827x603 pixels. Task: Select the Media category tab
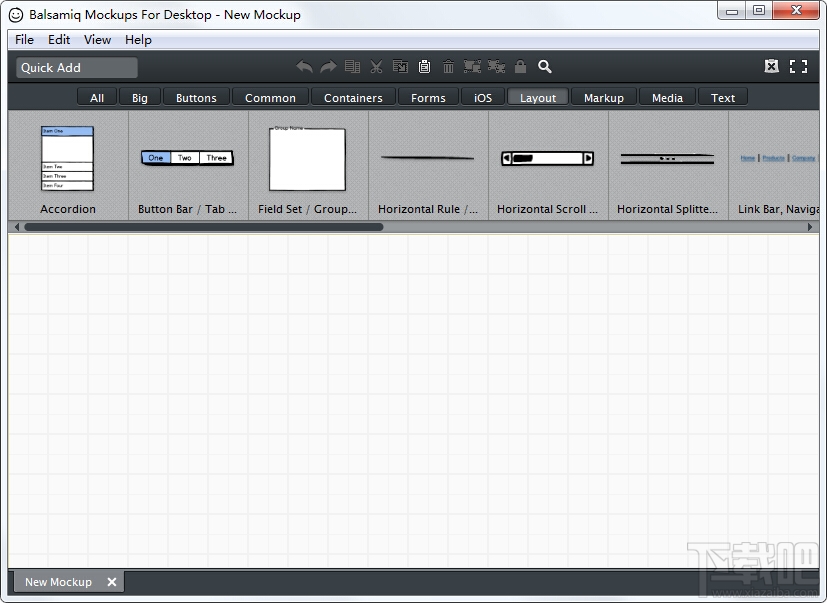(667, 98)
